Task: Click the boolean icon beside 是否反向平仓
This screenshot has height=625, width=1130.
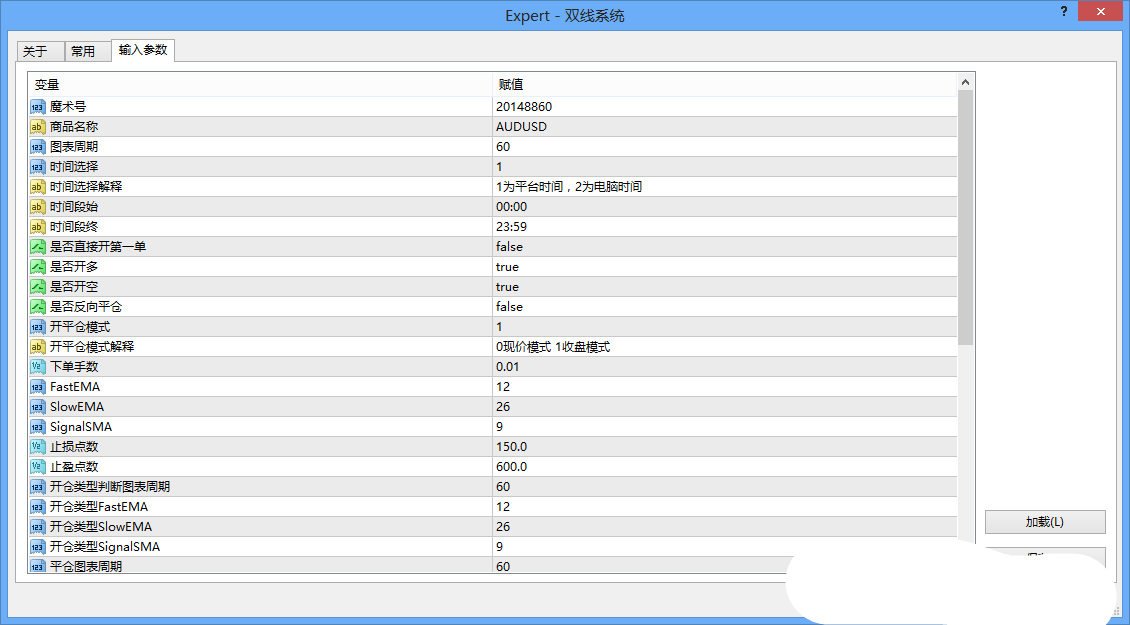Action: pos(38,307)
